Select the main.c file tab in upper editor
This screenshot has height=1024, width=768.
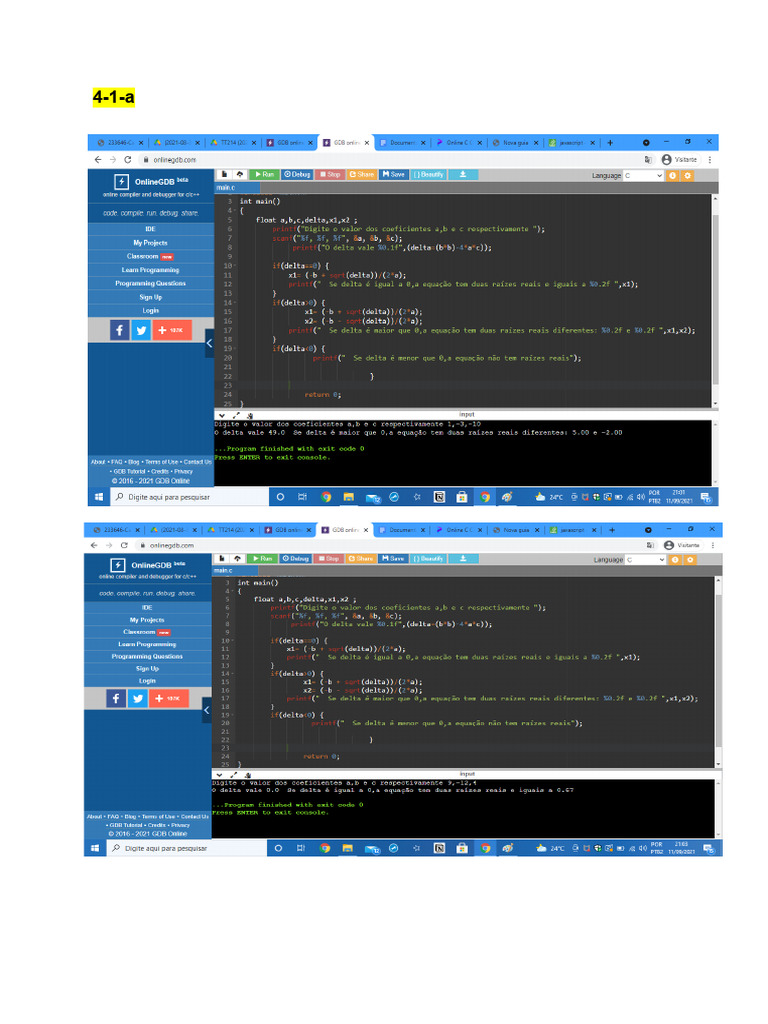click(226, 188)
